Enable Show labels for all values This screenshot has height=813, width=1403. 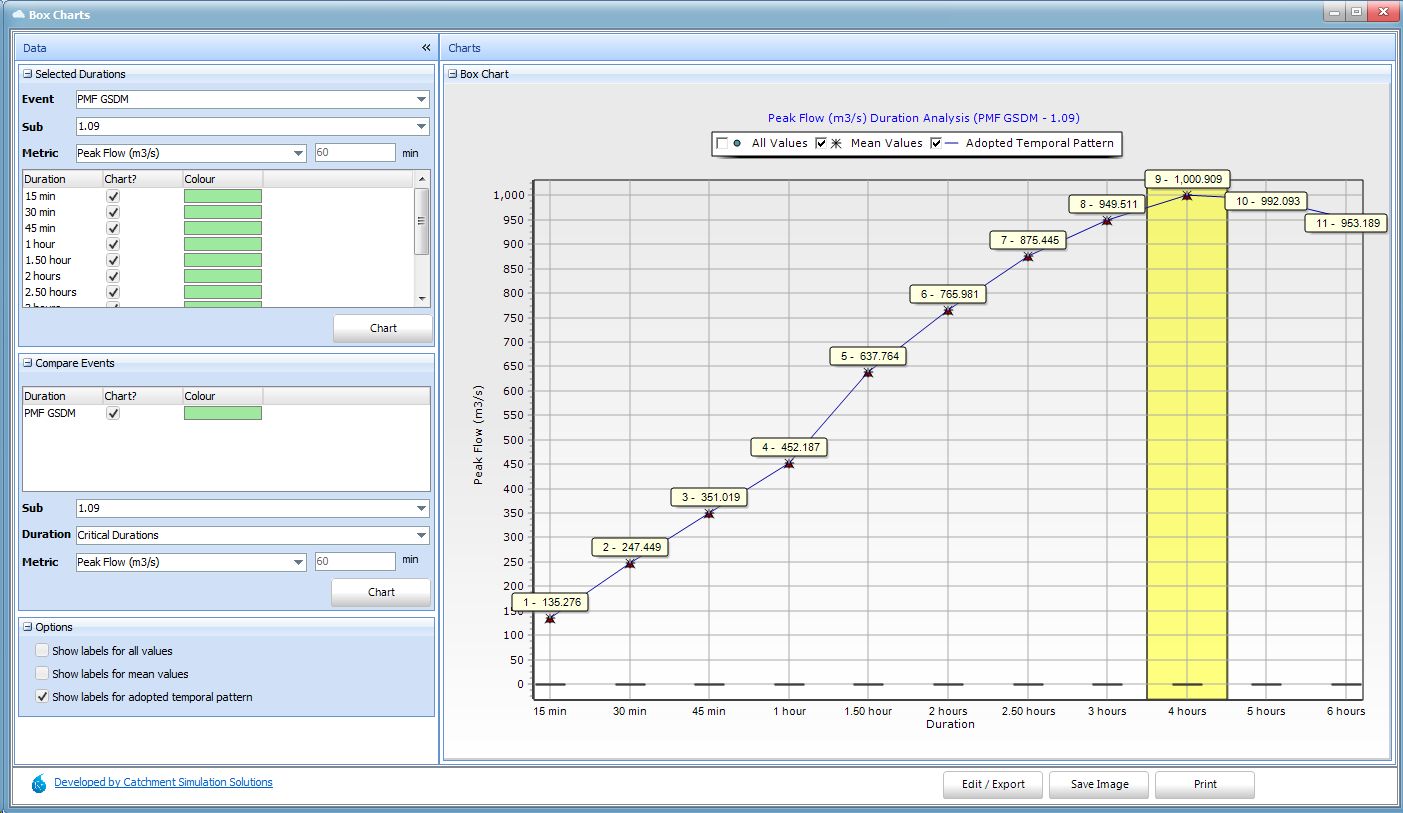[x=42, y=651]
